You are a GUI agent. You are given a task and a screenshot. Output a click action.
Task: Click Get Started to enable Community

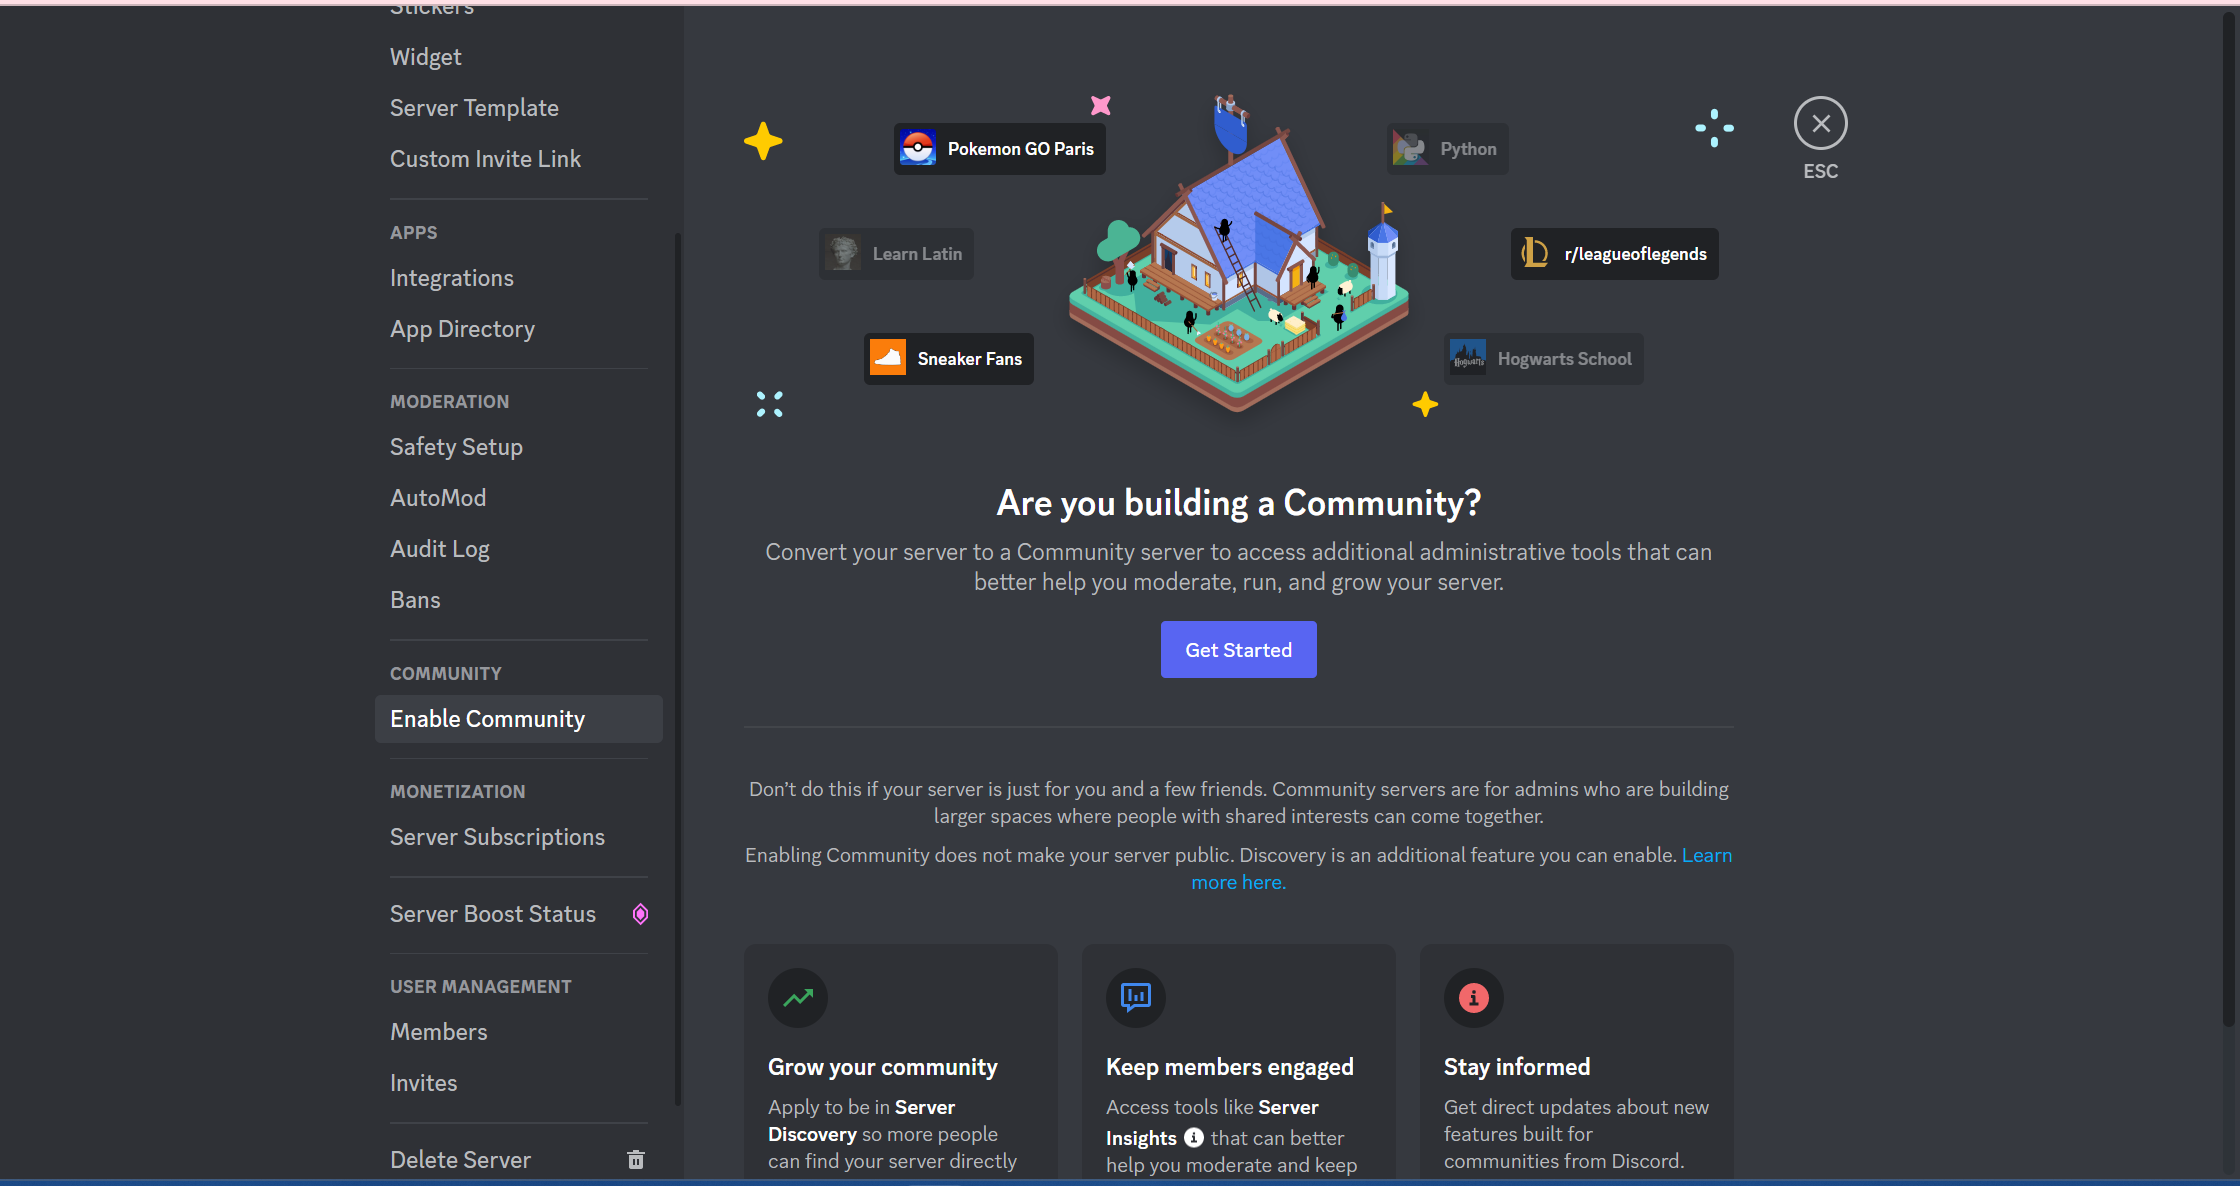coord(1239,650)
